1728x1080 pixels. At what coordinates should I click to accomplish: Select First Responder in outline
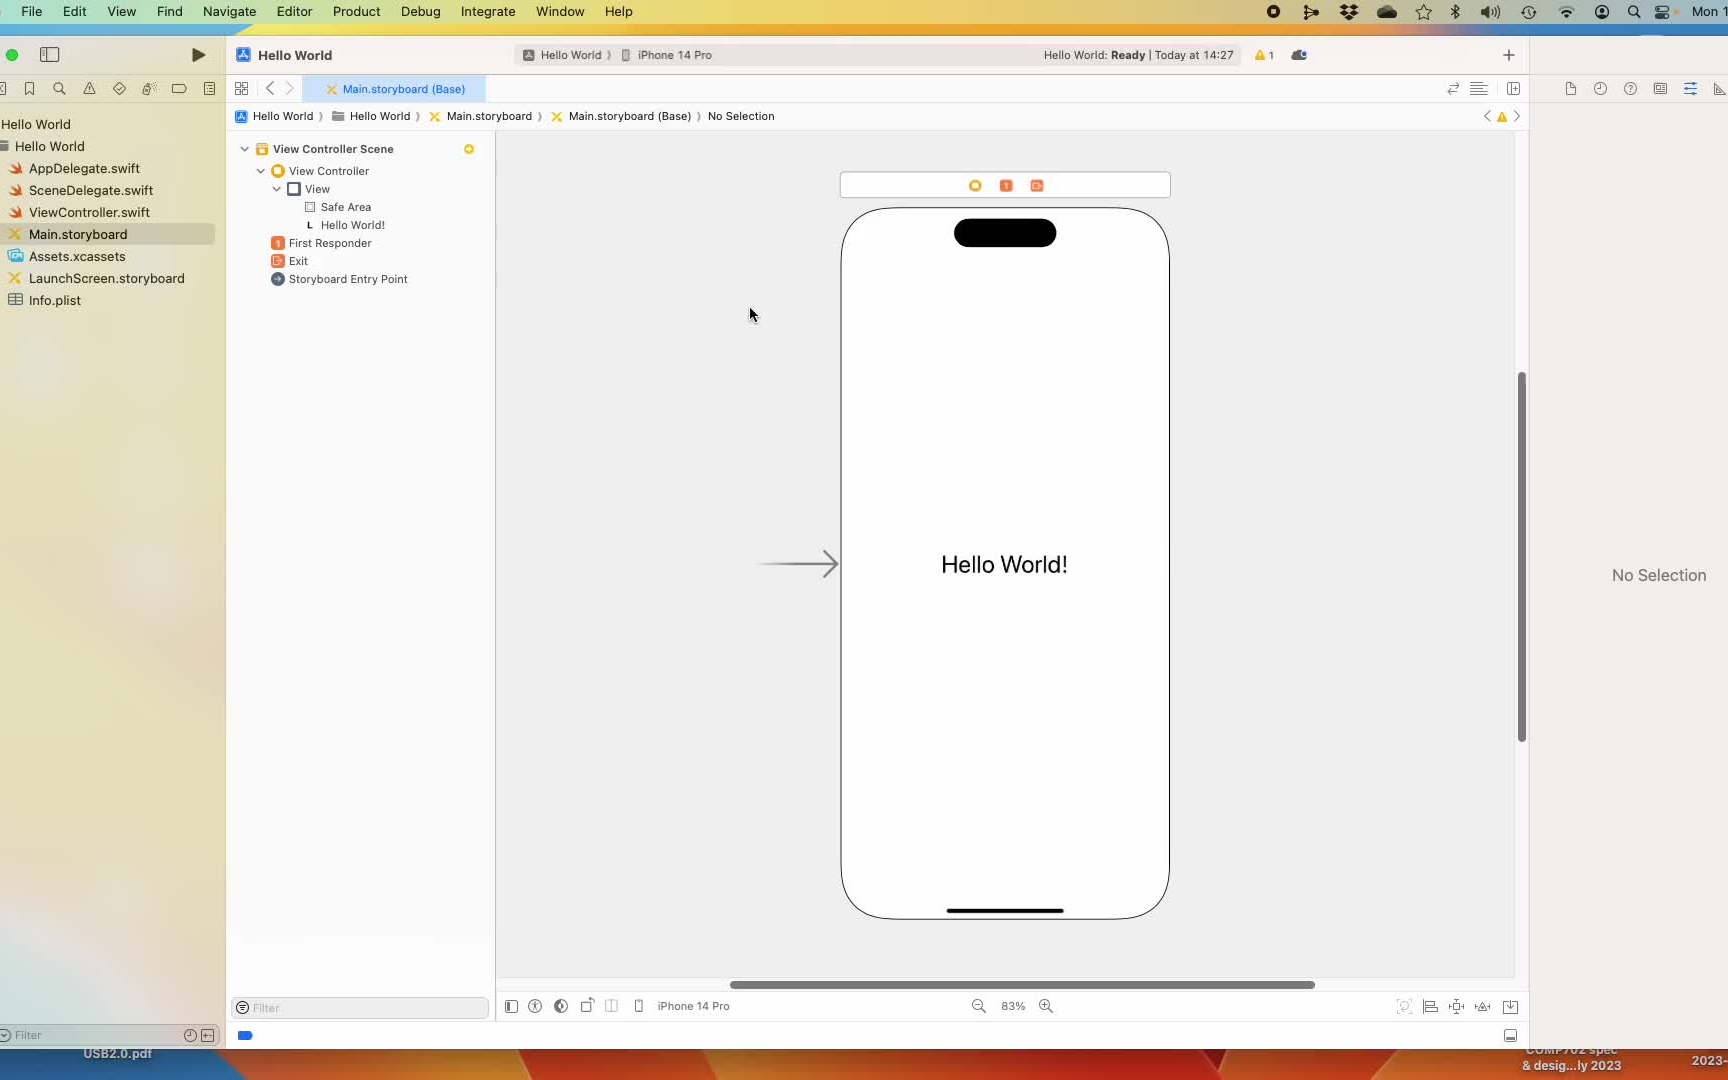coord(330,243)
